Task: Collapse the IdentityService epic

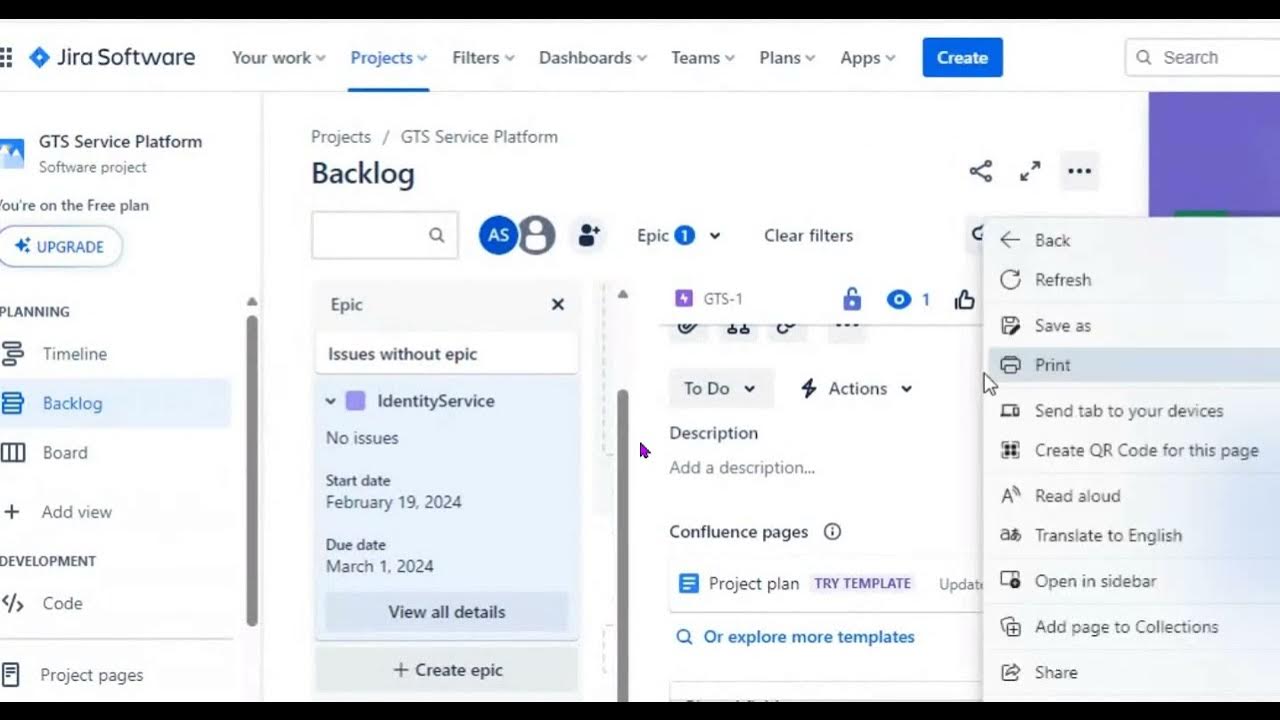Action: pos(330,401)
